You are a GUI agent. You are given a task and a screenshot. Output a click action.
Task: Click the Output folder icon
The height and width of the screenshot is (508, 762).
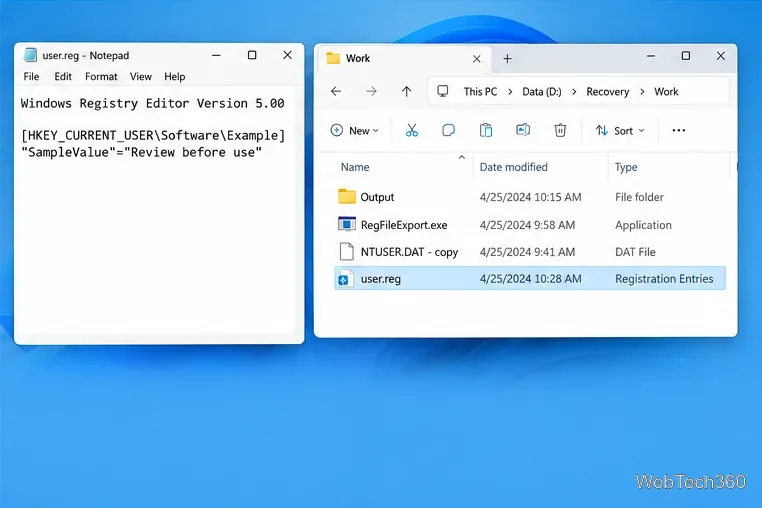[346, 196]
